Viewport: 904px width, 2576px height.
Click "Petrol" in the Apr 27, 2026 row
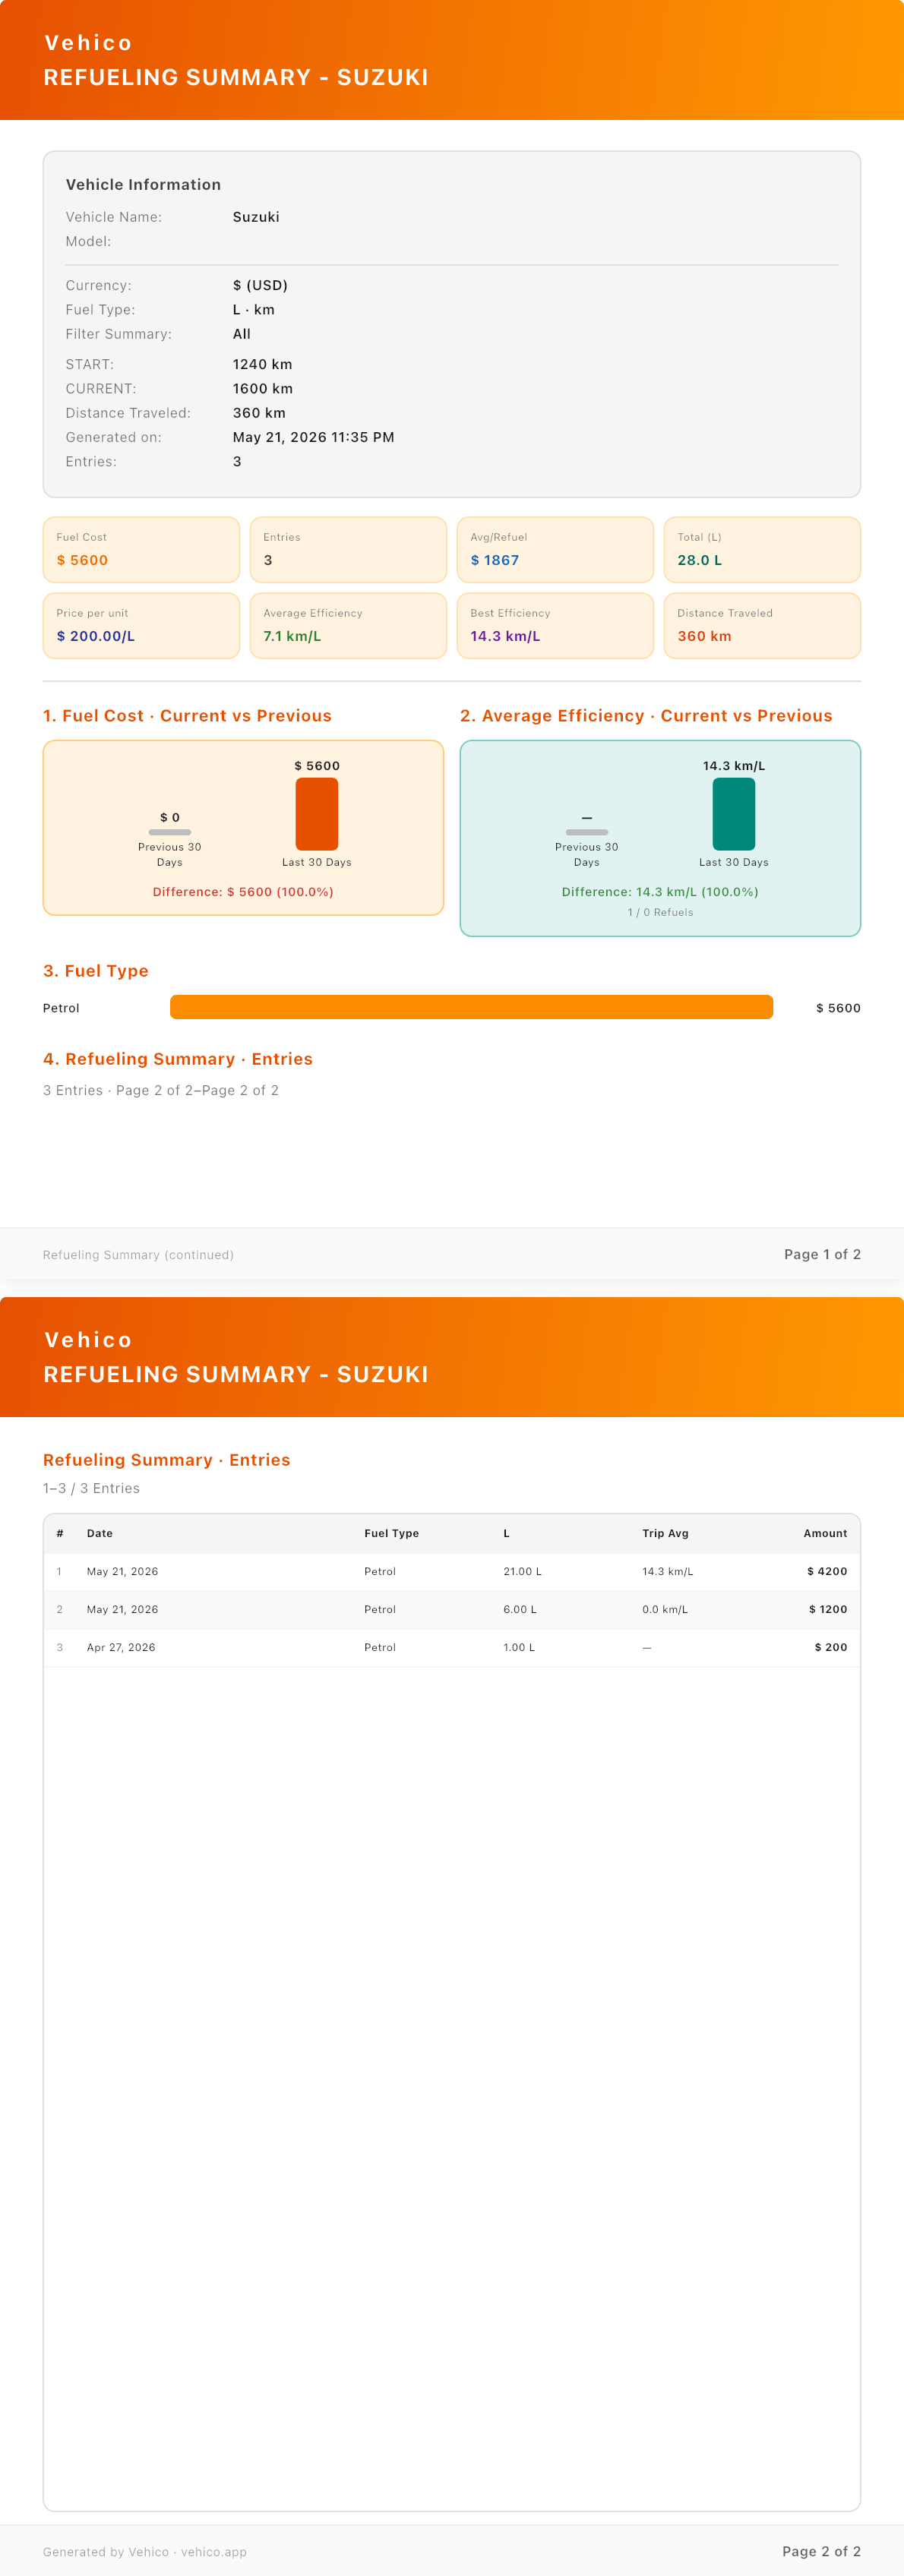tap(380, 1647)
